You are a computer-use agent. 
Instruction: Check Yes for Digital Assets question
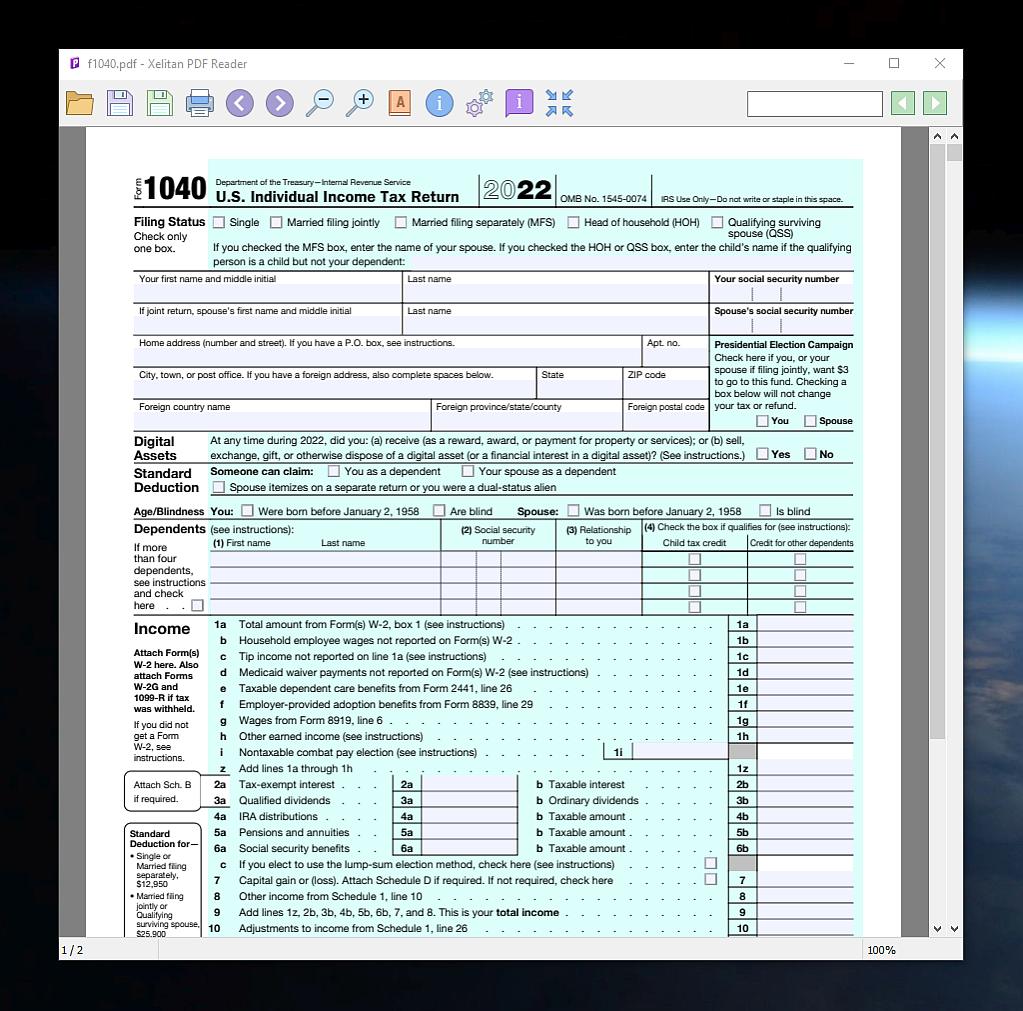click(x=761, y=454)
